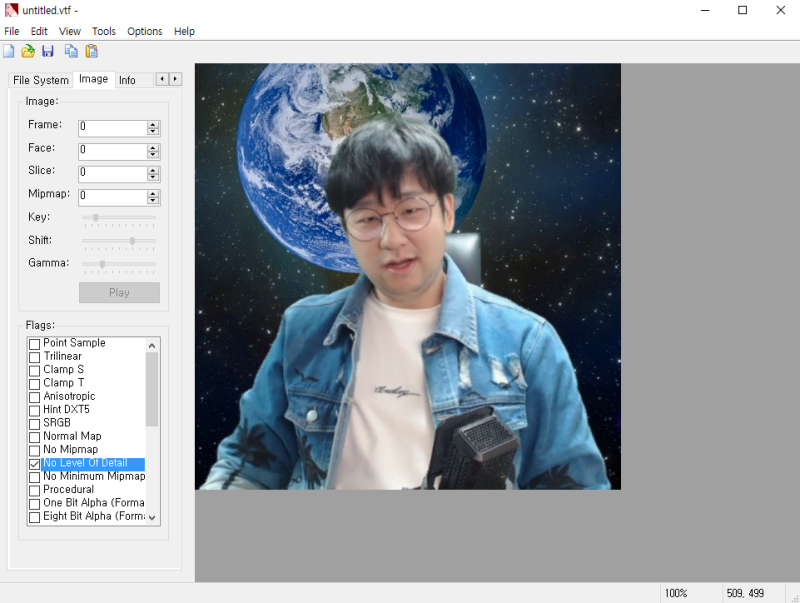This screenshot has height=603, width=800.
Task: Open the Edit menu
Action: [x=39, y=31]
